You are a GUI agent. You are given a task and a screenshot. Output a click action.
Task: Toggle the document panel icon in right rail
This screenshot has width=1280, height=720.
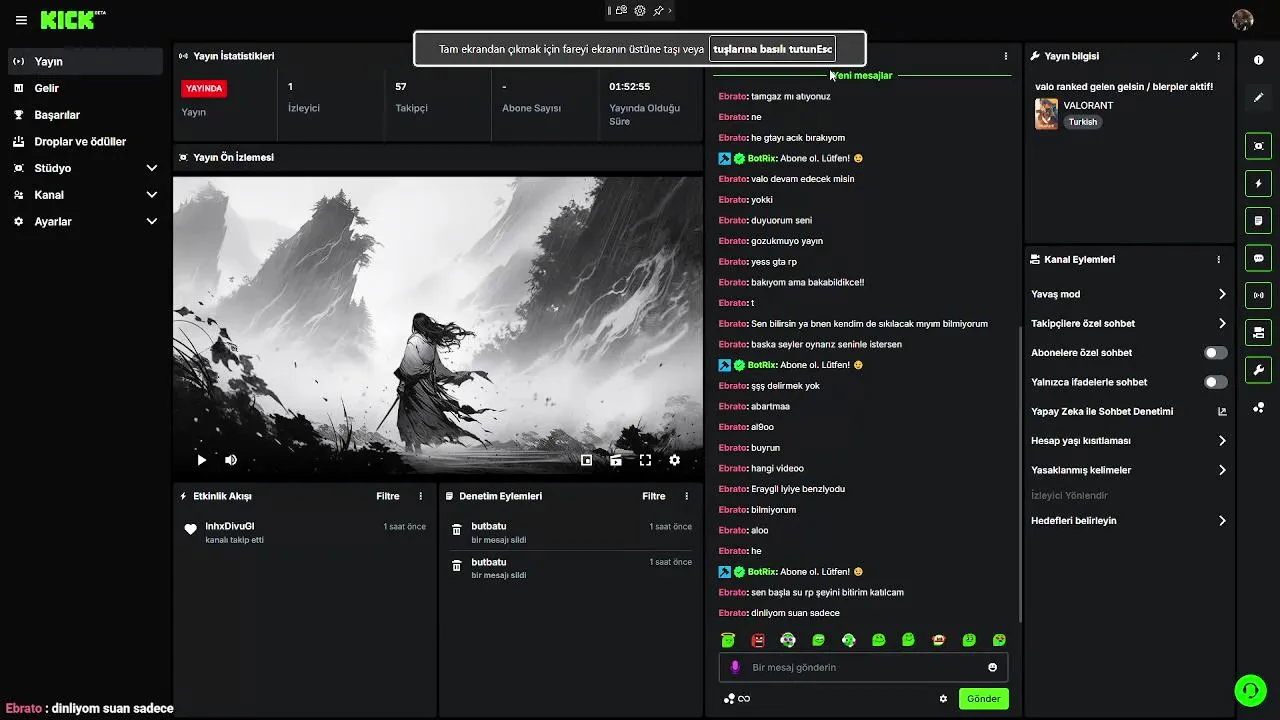coord(1259,221)
